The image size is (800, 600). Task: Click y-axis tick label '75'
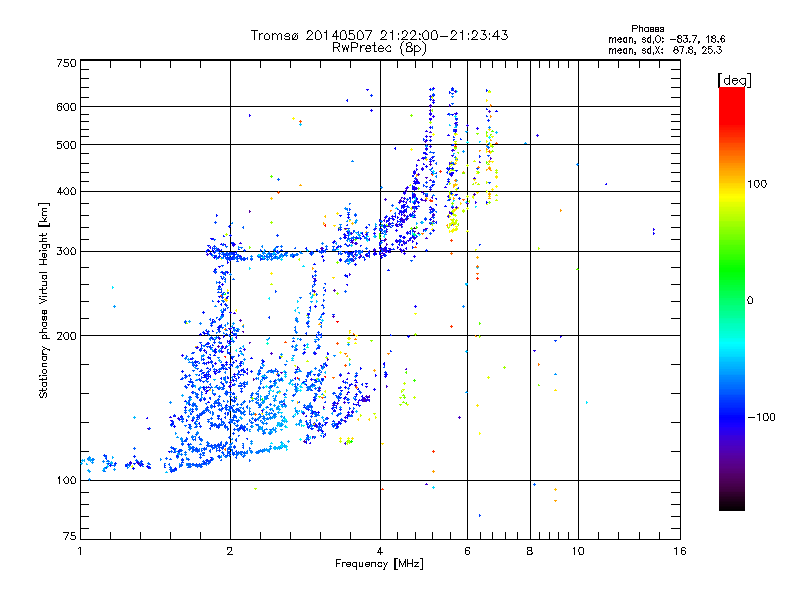coord(69,536)
